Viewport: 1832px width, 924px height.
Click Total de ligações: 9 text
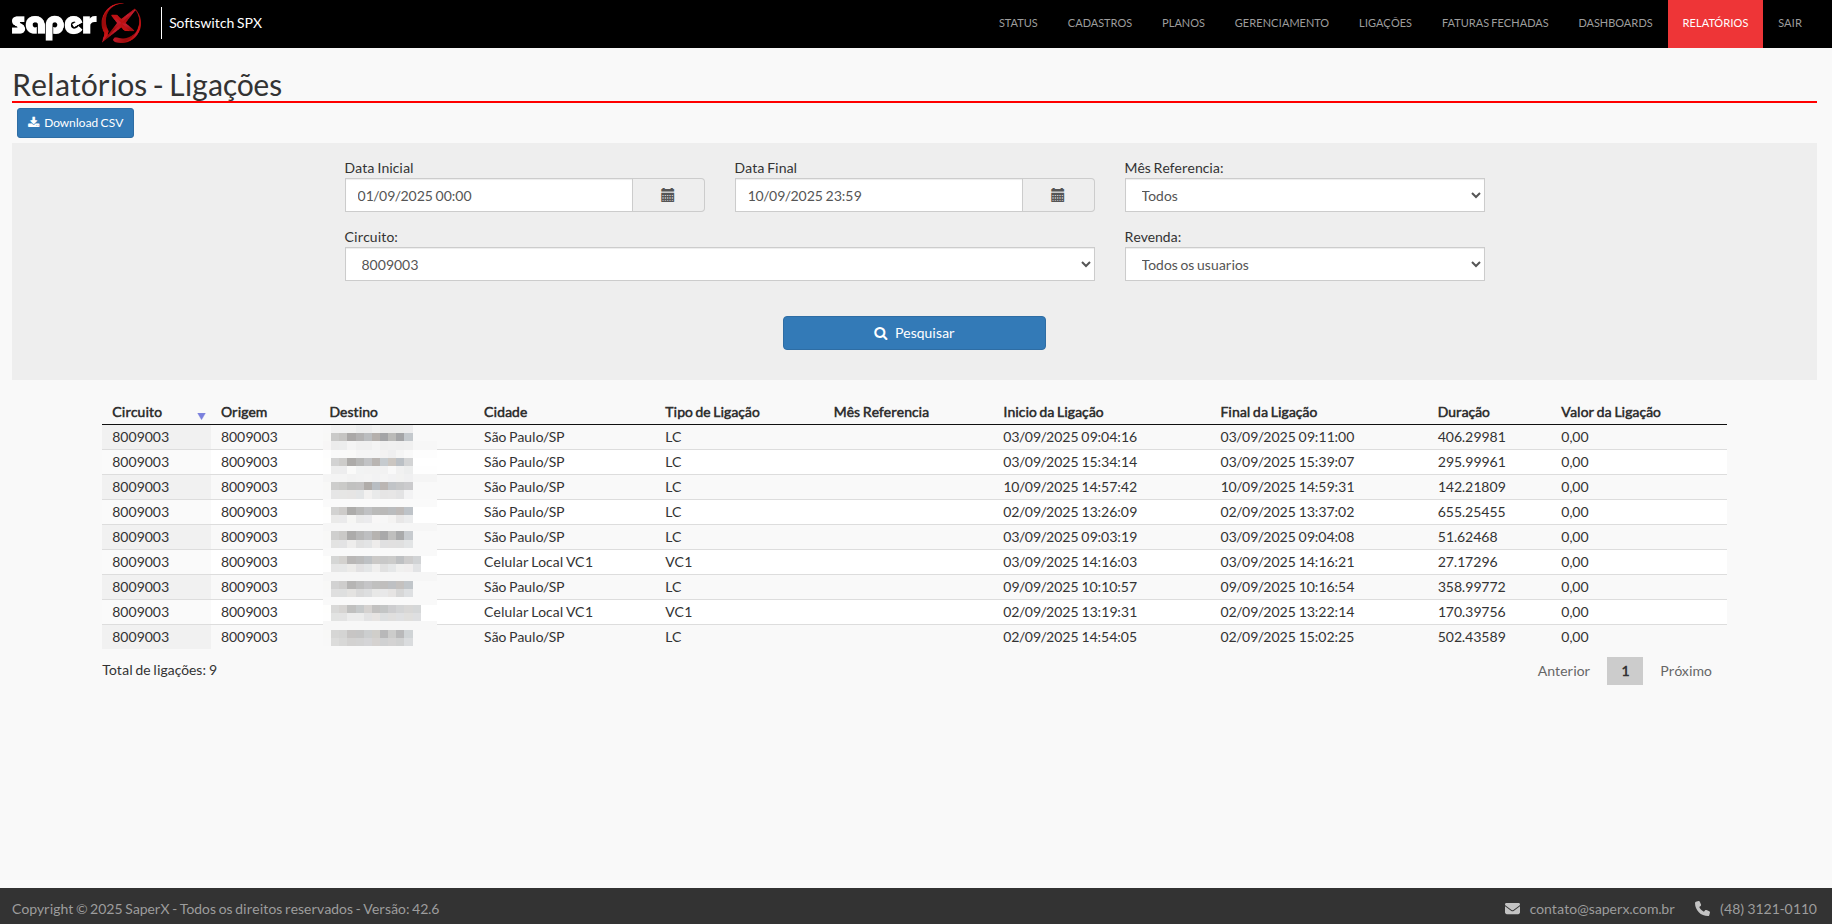tap(159, 670)
